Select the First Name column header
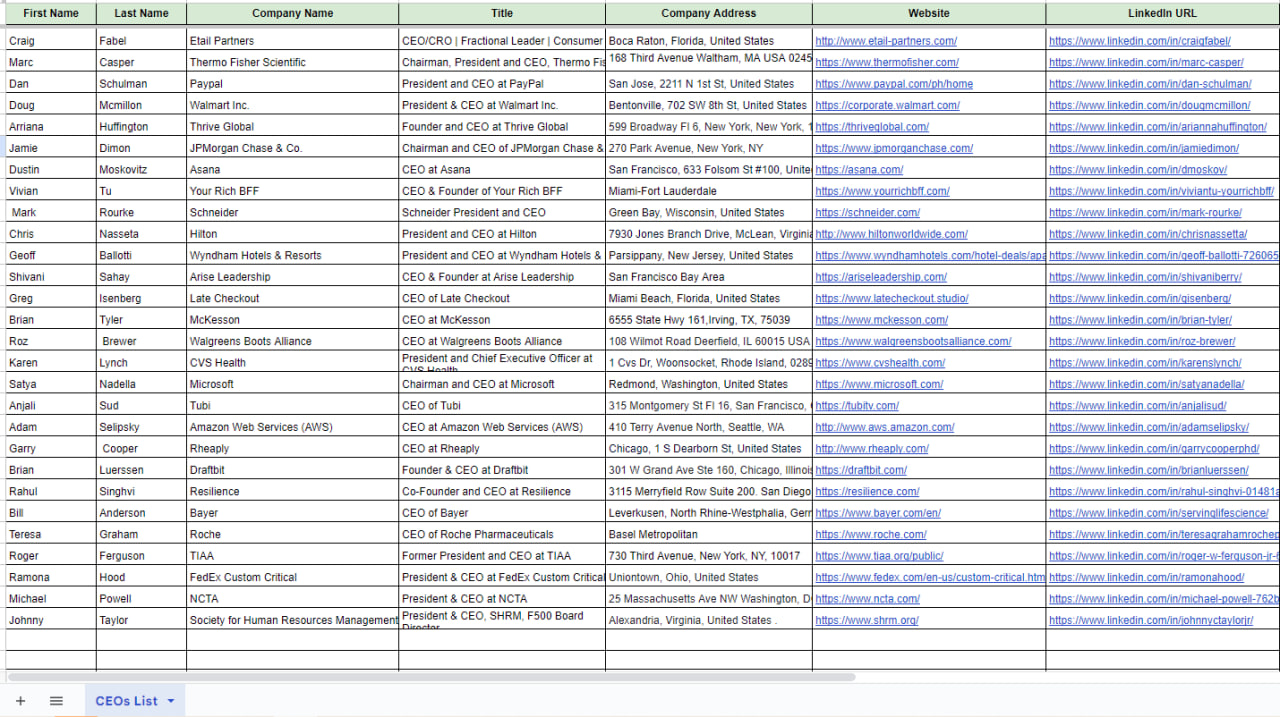Image resolution: width=1280 pixels, height=717 pixels. click(50, 14)
